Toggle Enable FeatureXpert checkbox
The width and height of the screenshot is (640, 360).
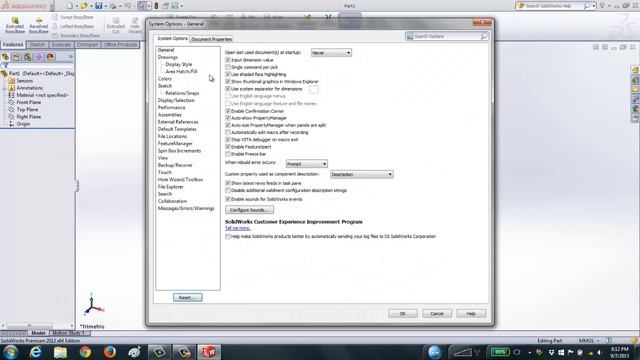(x=228, y=147)
